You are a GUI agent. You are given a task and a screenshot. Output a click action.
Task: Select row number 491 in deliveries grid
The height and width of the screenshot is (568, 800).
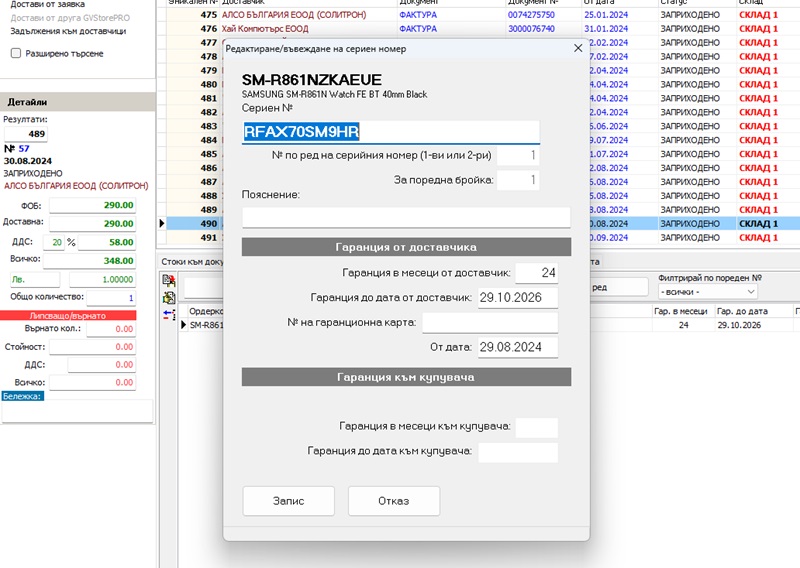point(209,237)
